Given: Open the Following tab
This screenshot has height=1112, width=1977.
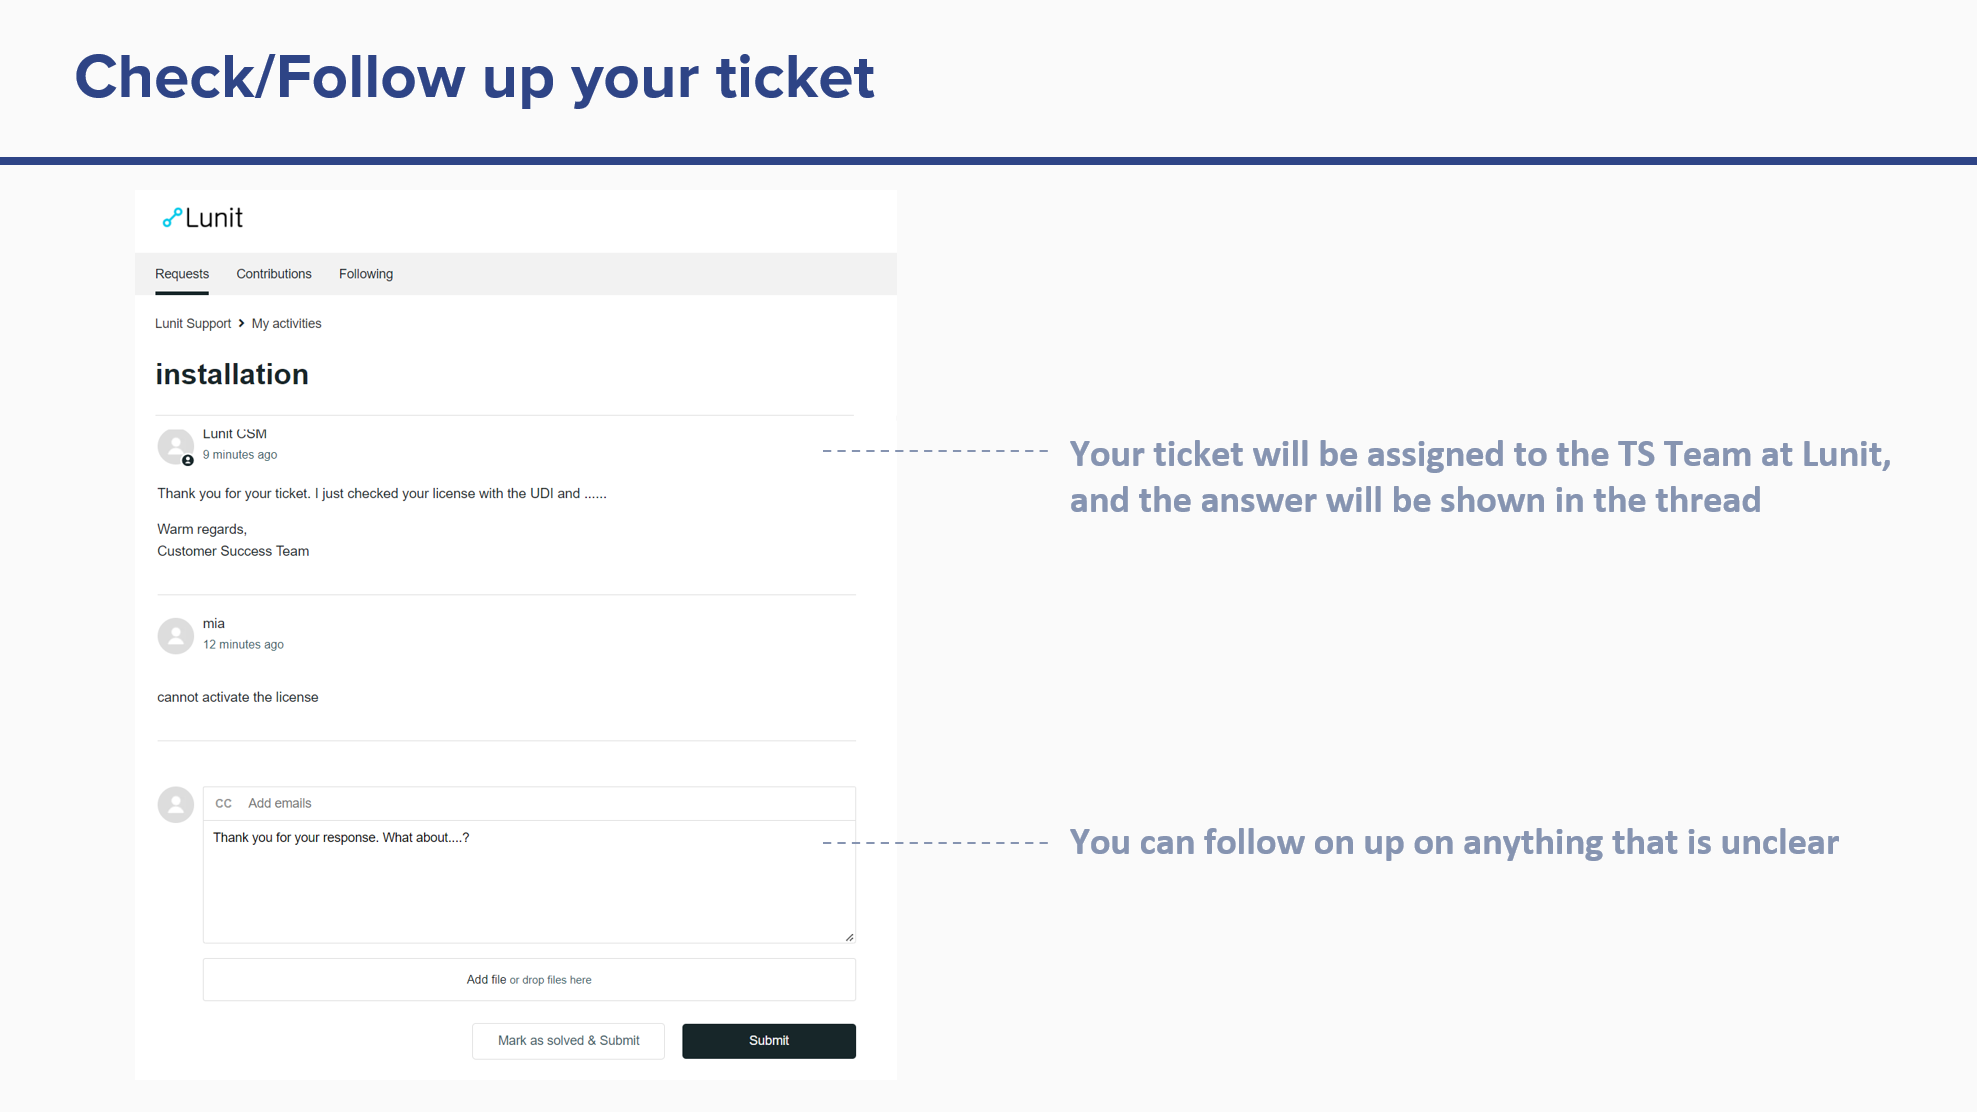Looking at the screenshot, I should click(x=366, y=274).
